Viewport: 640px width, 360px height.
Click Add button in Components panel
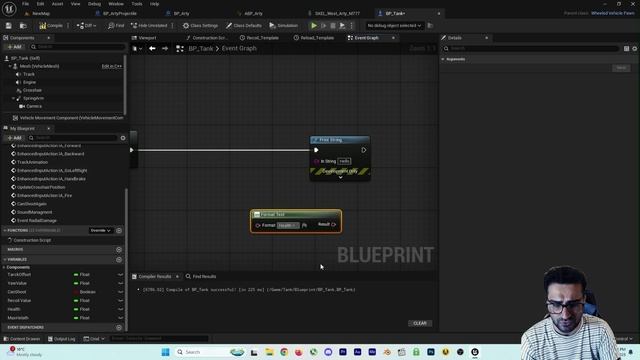coord(14,47)
